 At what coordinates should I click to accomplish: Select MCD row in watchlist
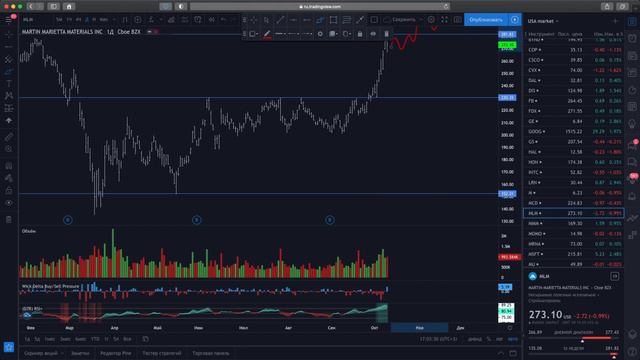pyautogui.click(x=573, y=203)
